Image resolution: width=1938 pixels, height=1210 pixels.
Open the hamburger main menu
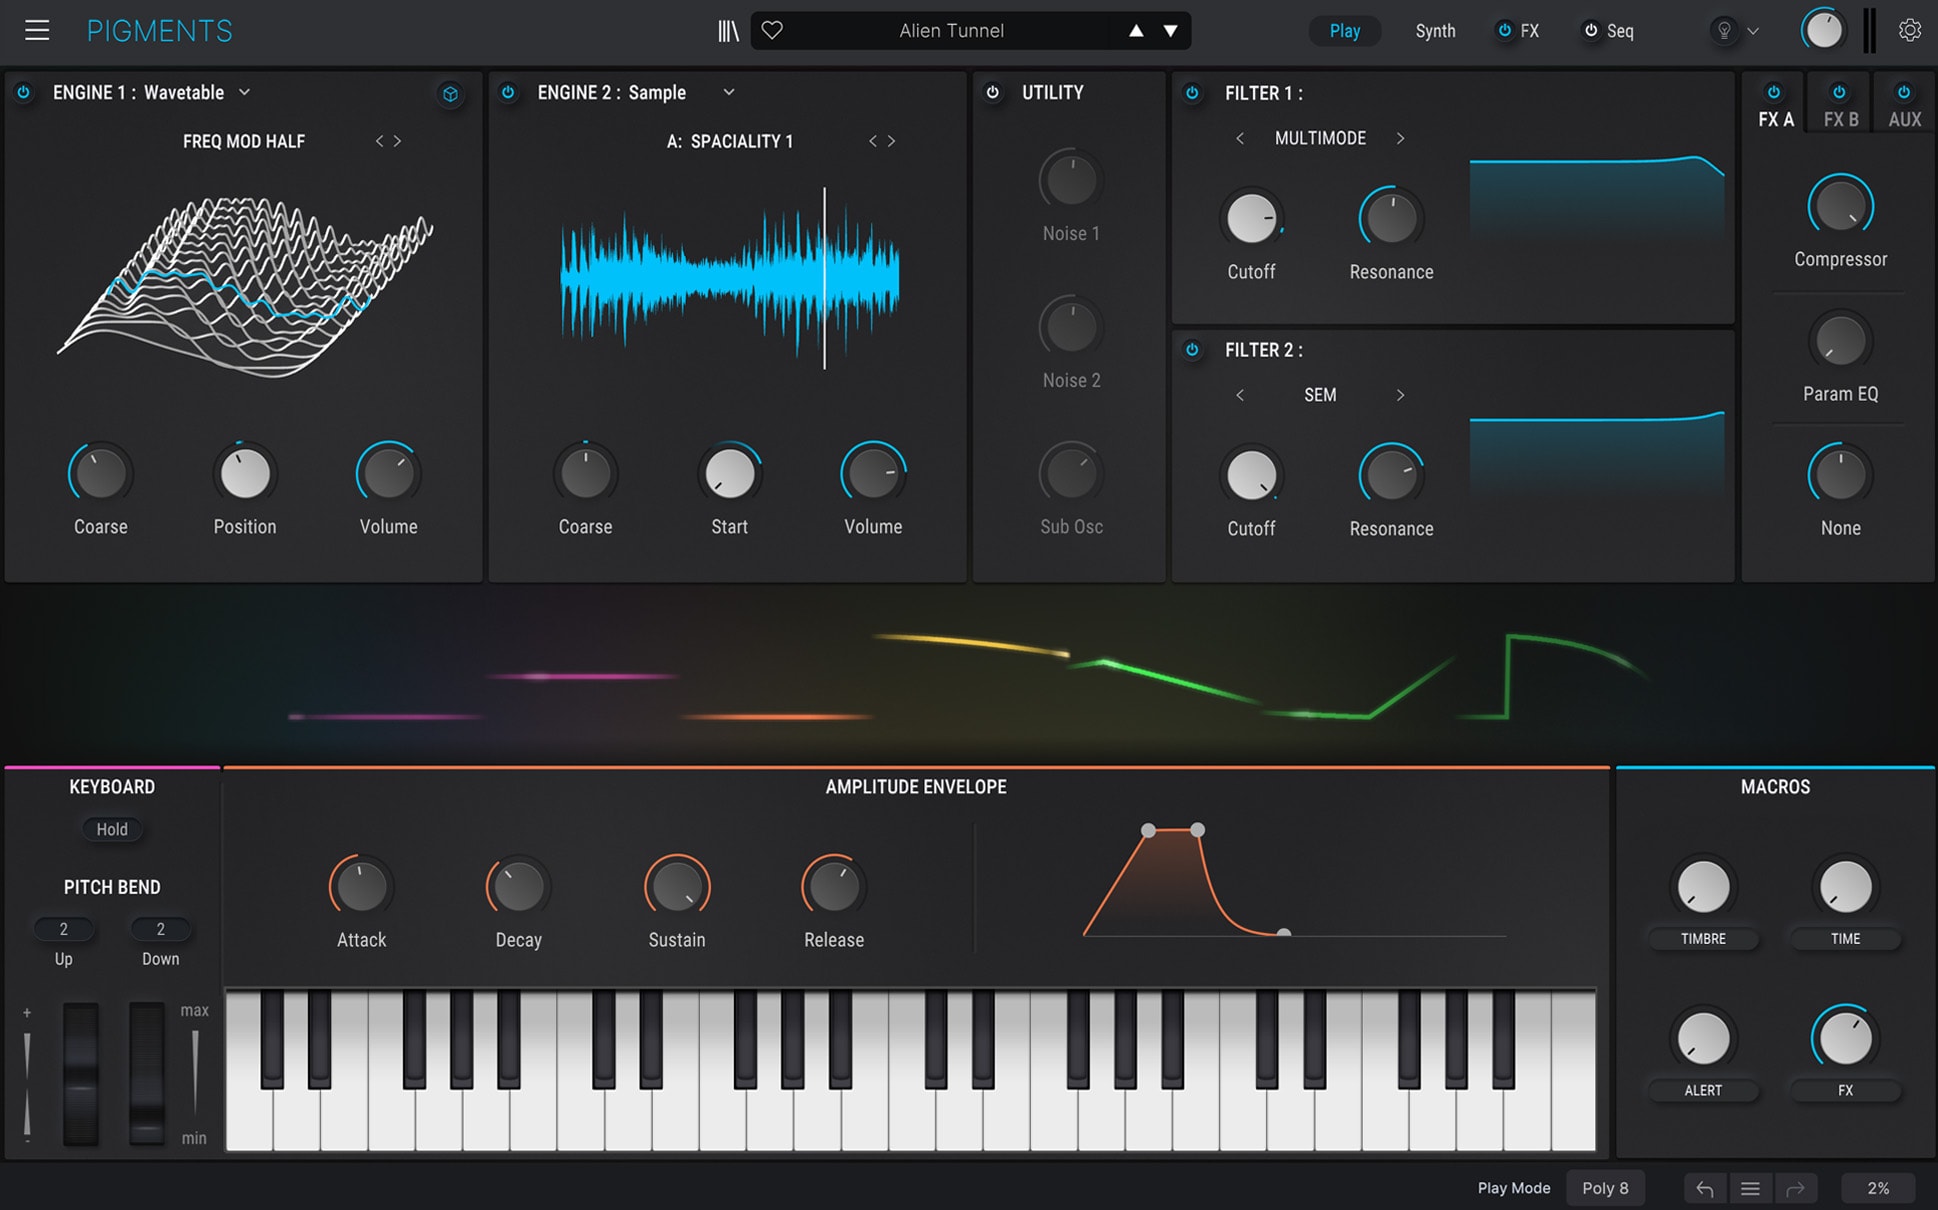coord(37,30)
